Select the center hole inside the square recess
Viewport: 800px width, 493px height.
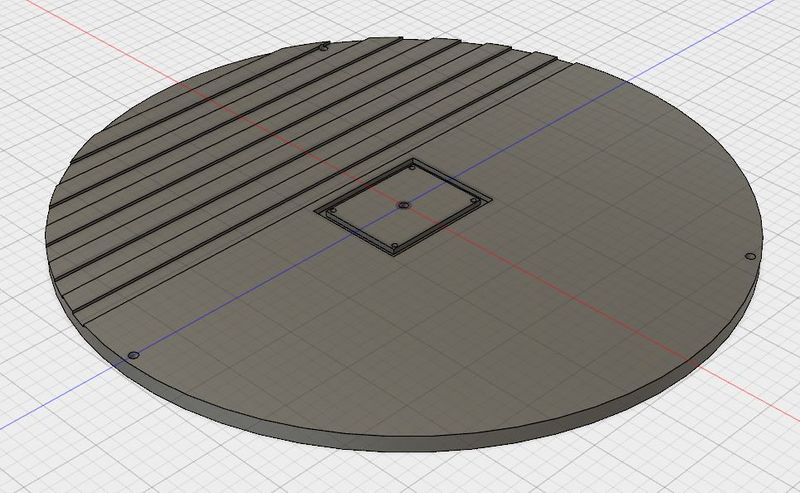(x=404, y=205)
